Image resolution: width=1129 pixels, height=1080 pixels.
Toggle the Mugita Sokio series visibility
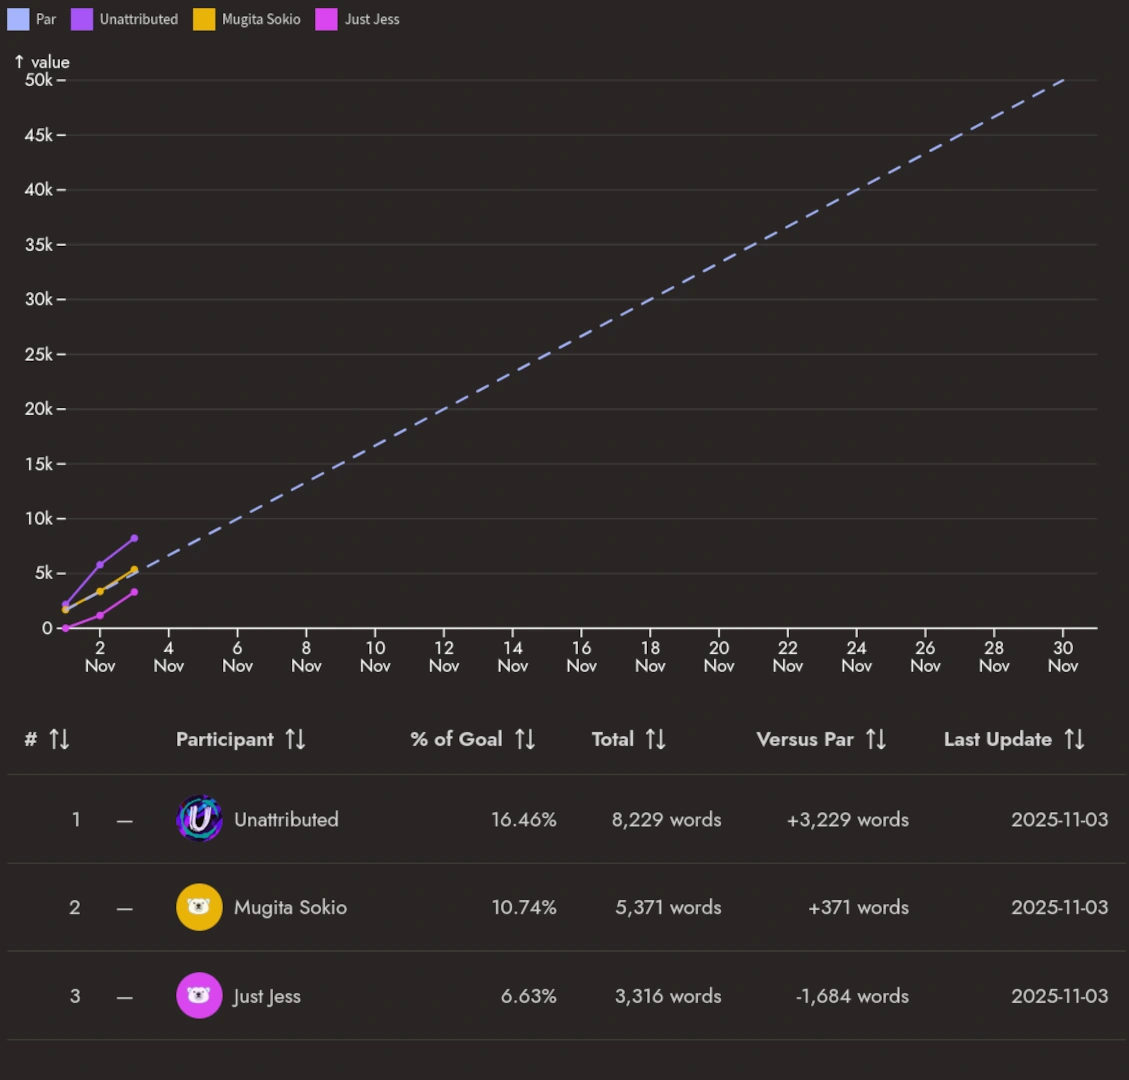pos(206,18)
